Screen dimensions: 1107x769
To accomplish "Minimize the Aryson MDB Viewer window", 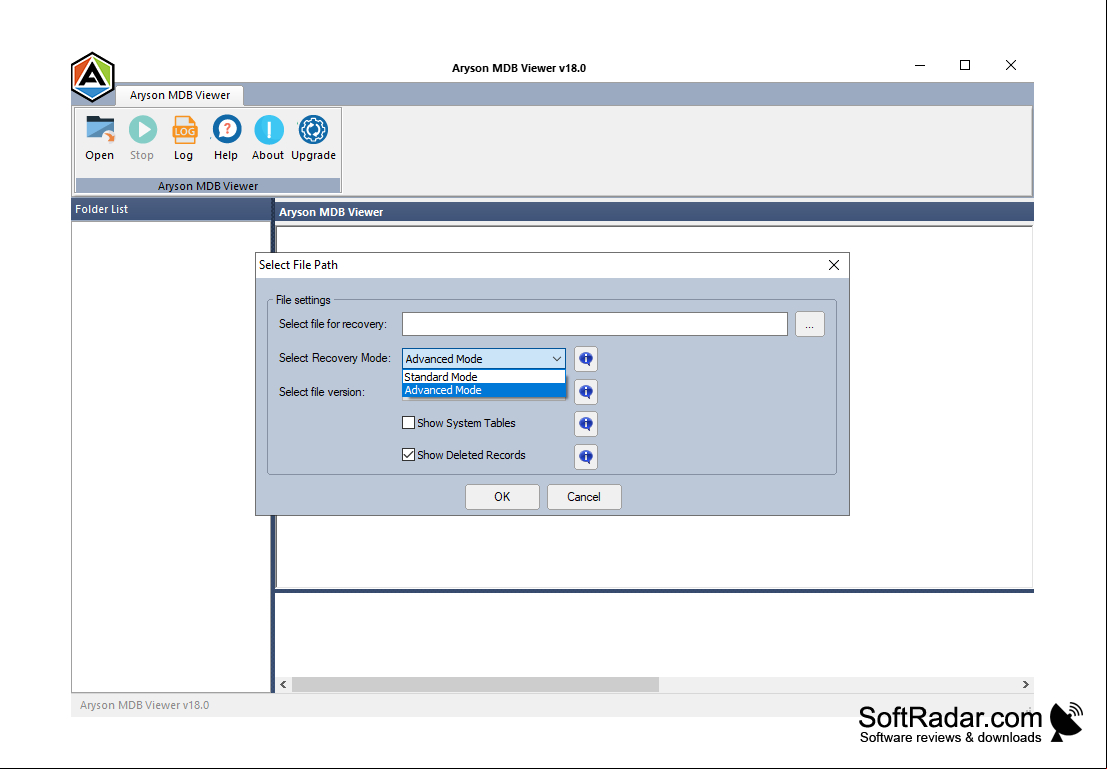I will 920,65.
